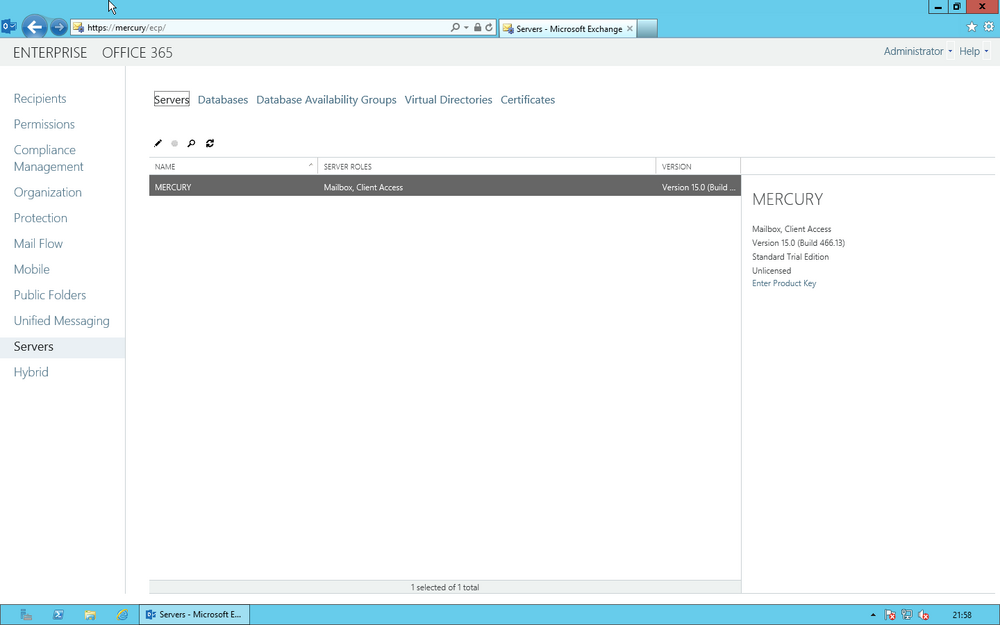Open the network tray icon
Image resolution: width=1000 pixels, height=625 pixels.
906,615
